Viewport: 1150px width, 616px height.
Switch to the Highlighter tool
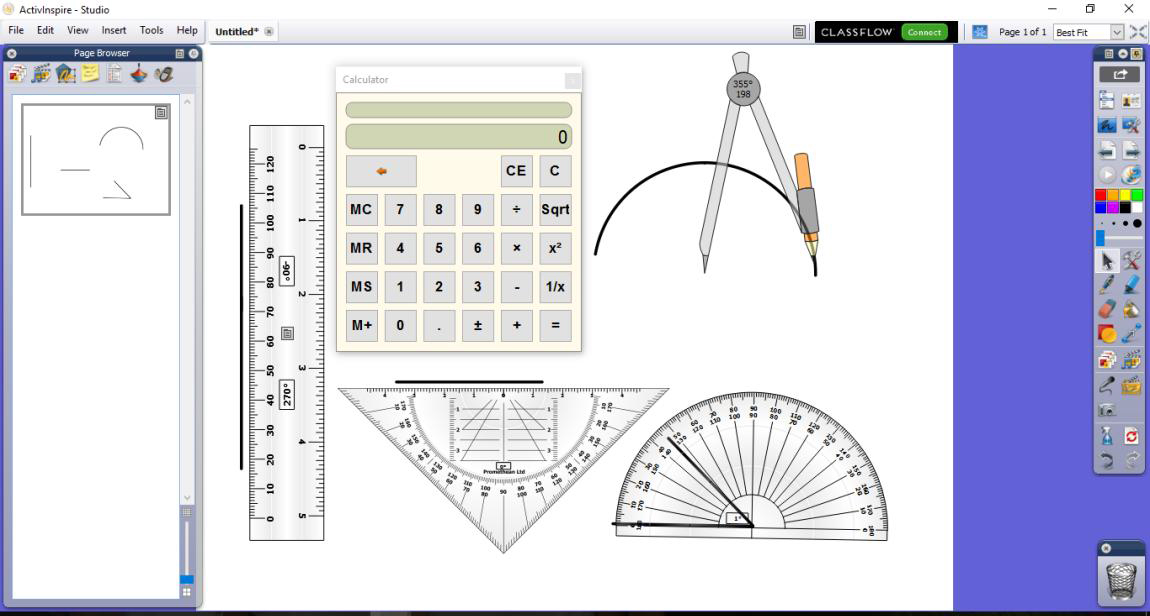1133,284
